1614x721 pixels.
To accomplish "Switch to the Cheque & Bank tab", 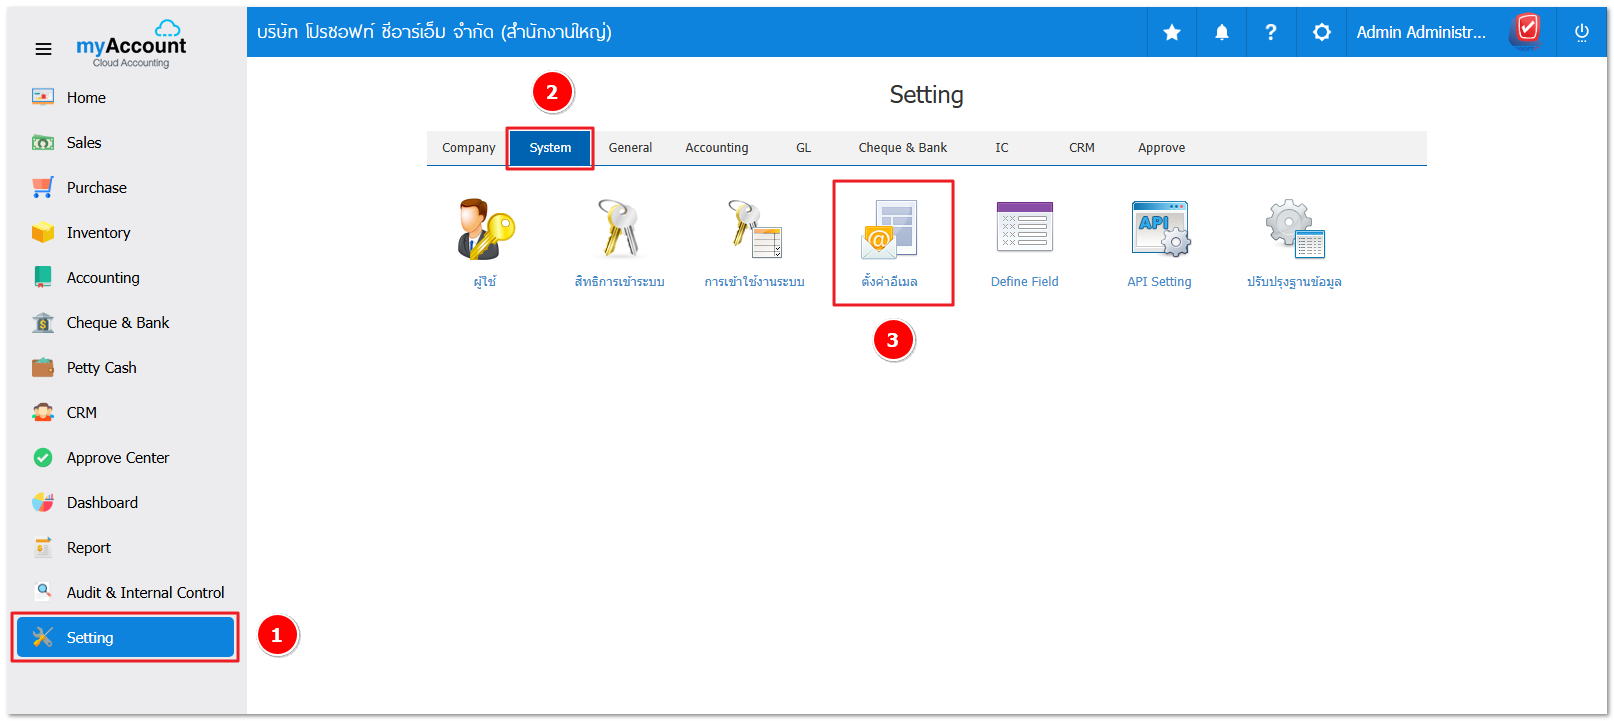I will click(x=902, y=148).
